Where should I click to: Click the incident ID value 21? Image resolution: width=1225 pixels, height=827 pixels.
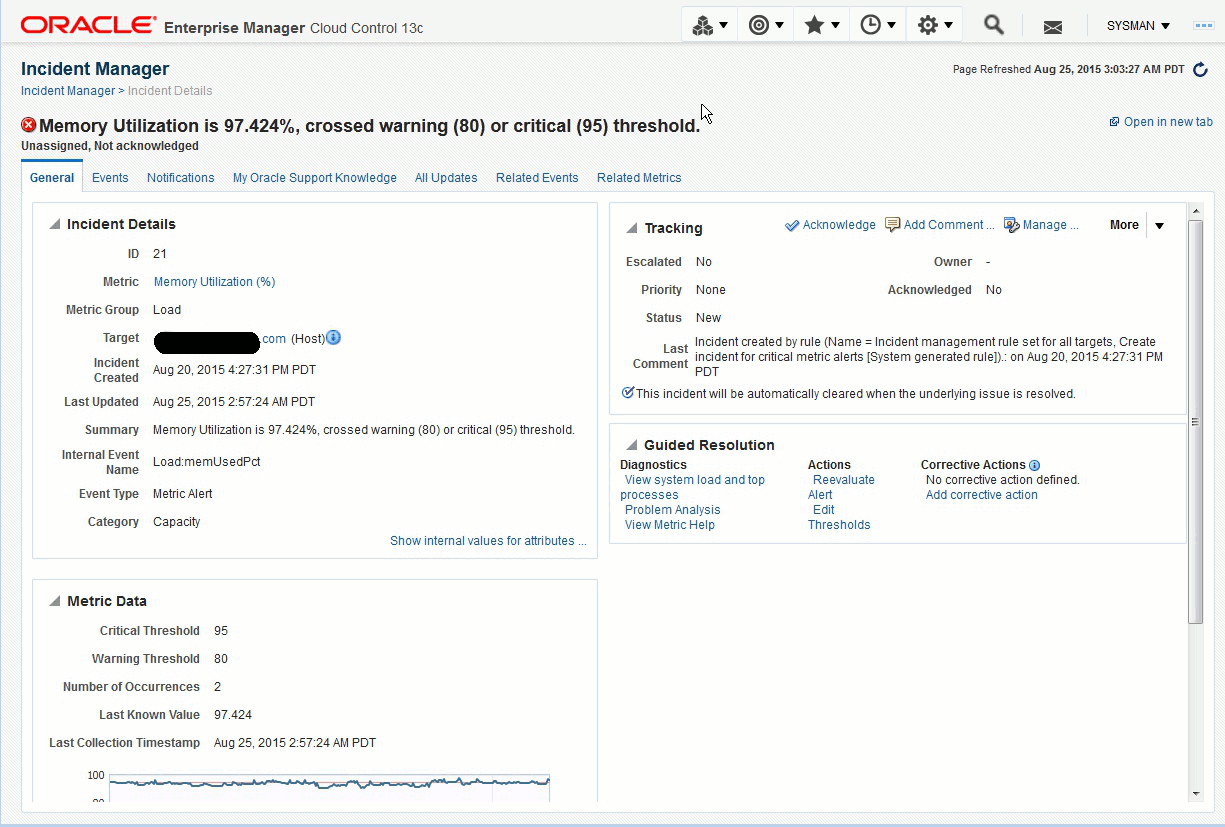[x=160, y=254]
